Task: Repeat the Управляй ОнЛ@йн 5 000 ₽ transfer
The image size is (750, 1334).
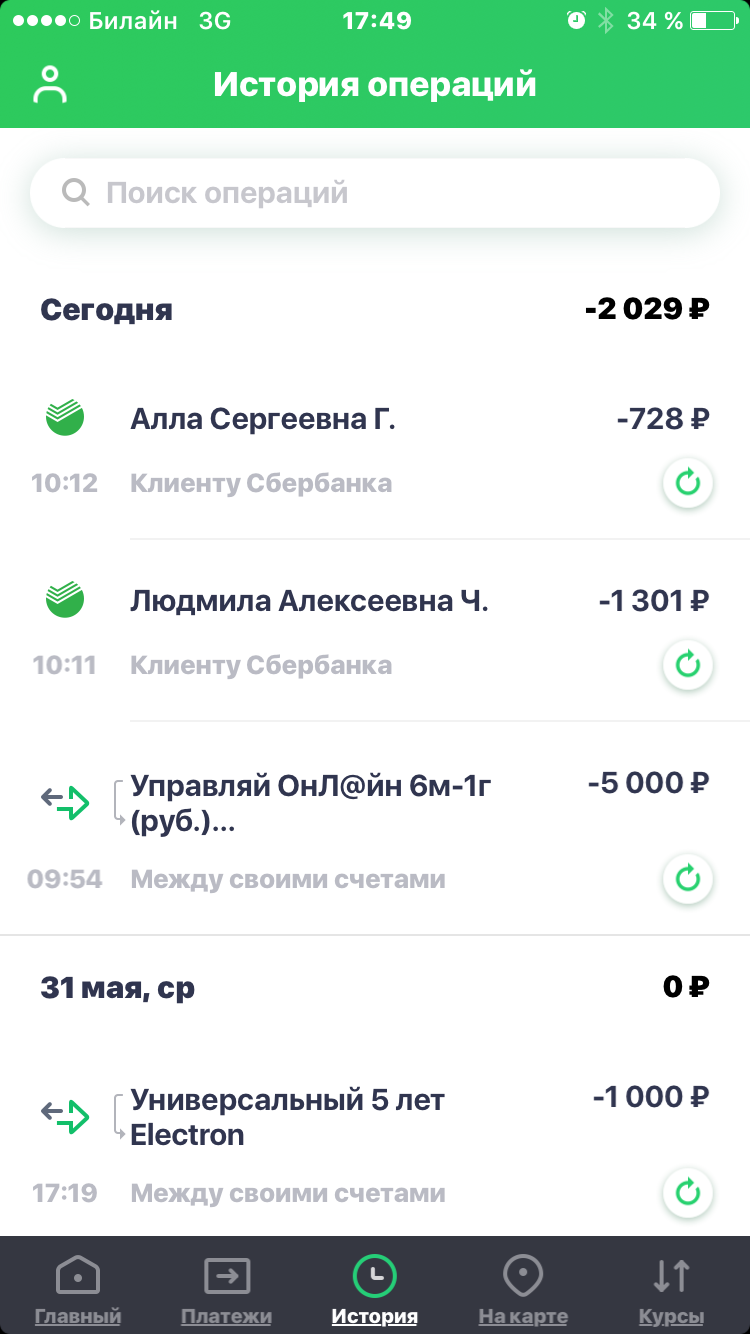Action: pos(688,879)
